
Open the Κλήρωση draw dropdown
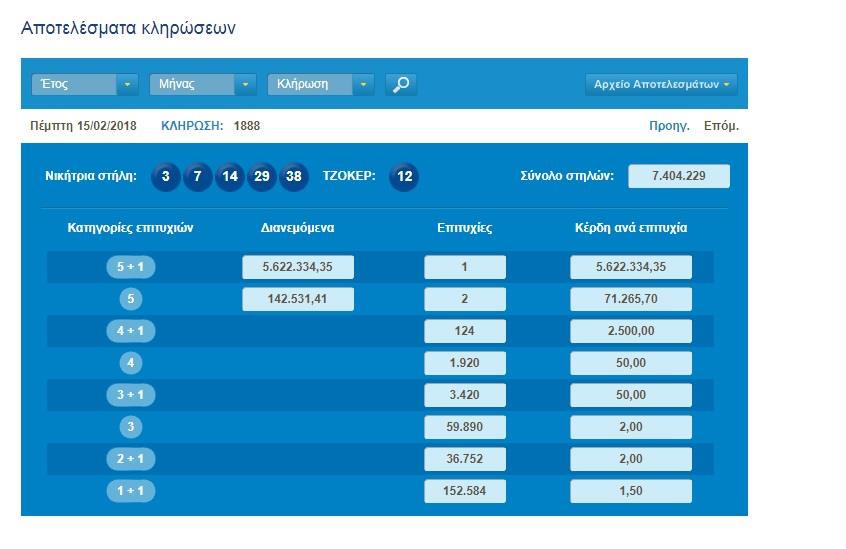click(x=320, y=85)
